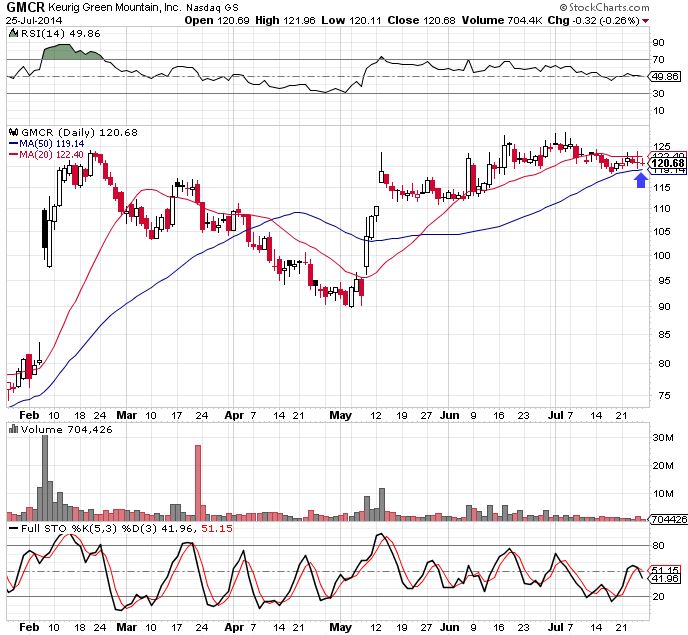This screenshot has width=688, height=635.
Task: Click the Chg -0.32 (-0.26%) value
Action: (x=594, y=21)
